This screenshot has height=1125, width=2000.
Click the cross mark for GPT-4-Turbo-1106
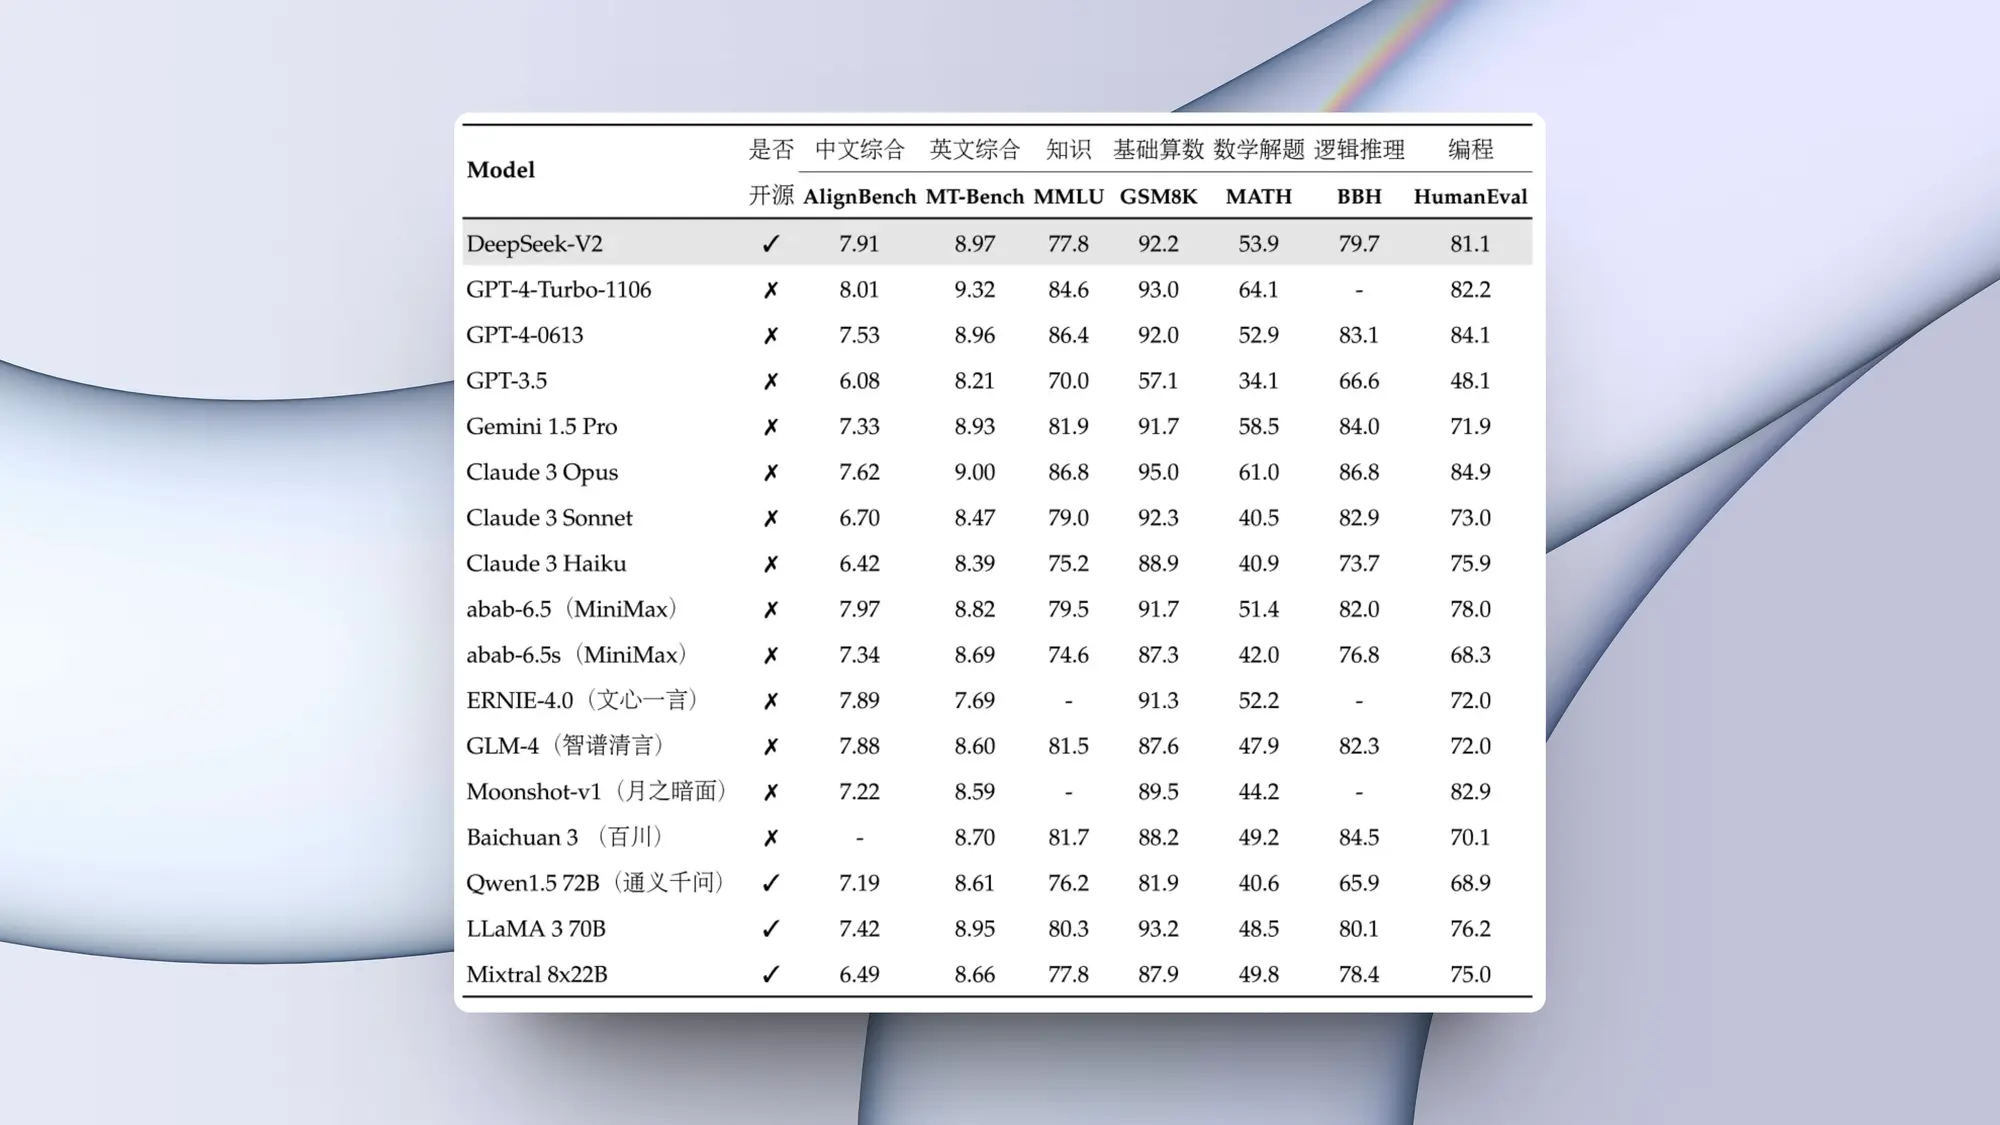coord(770,290)
